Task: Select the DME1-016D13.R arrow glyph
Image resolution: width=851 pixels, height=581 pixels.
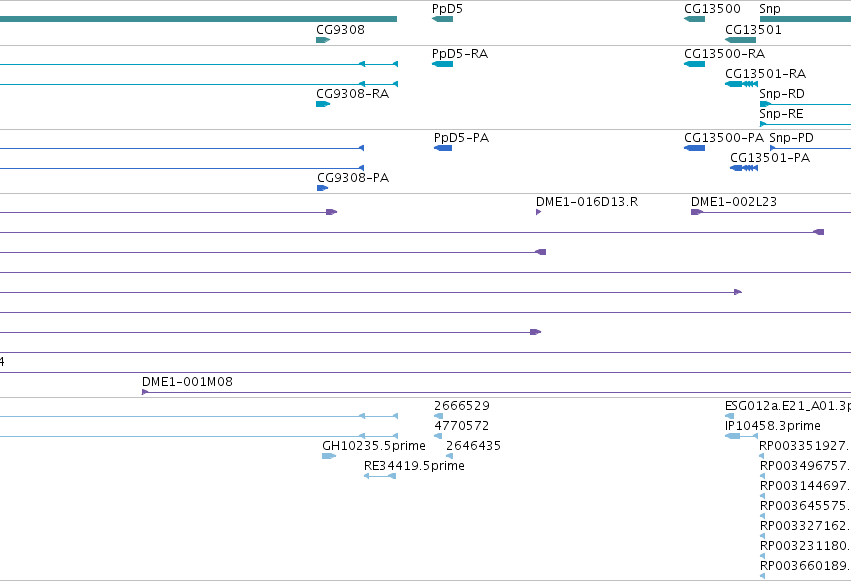Action: tap(538, 212)
